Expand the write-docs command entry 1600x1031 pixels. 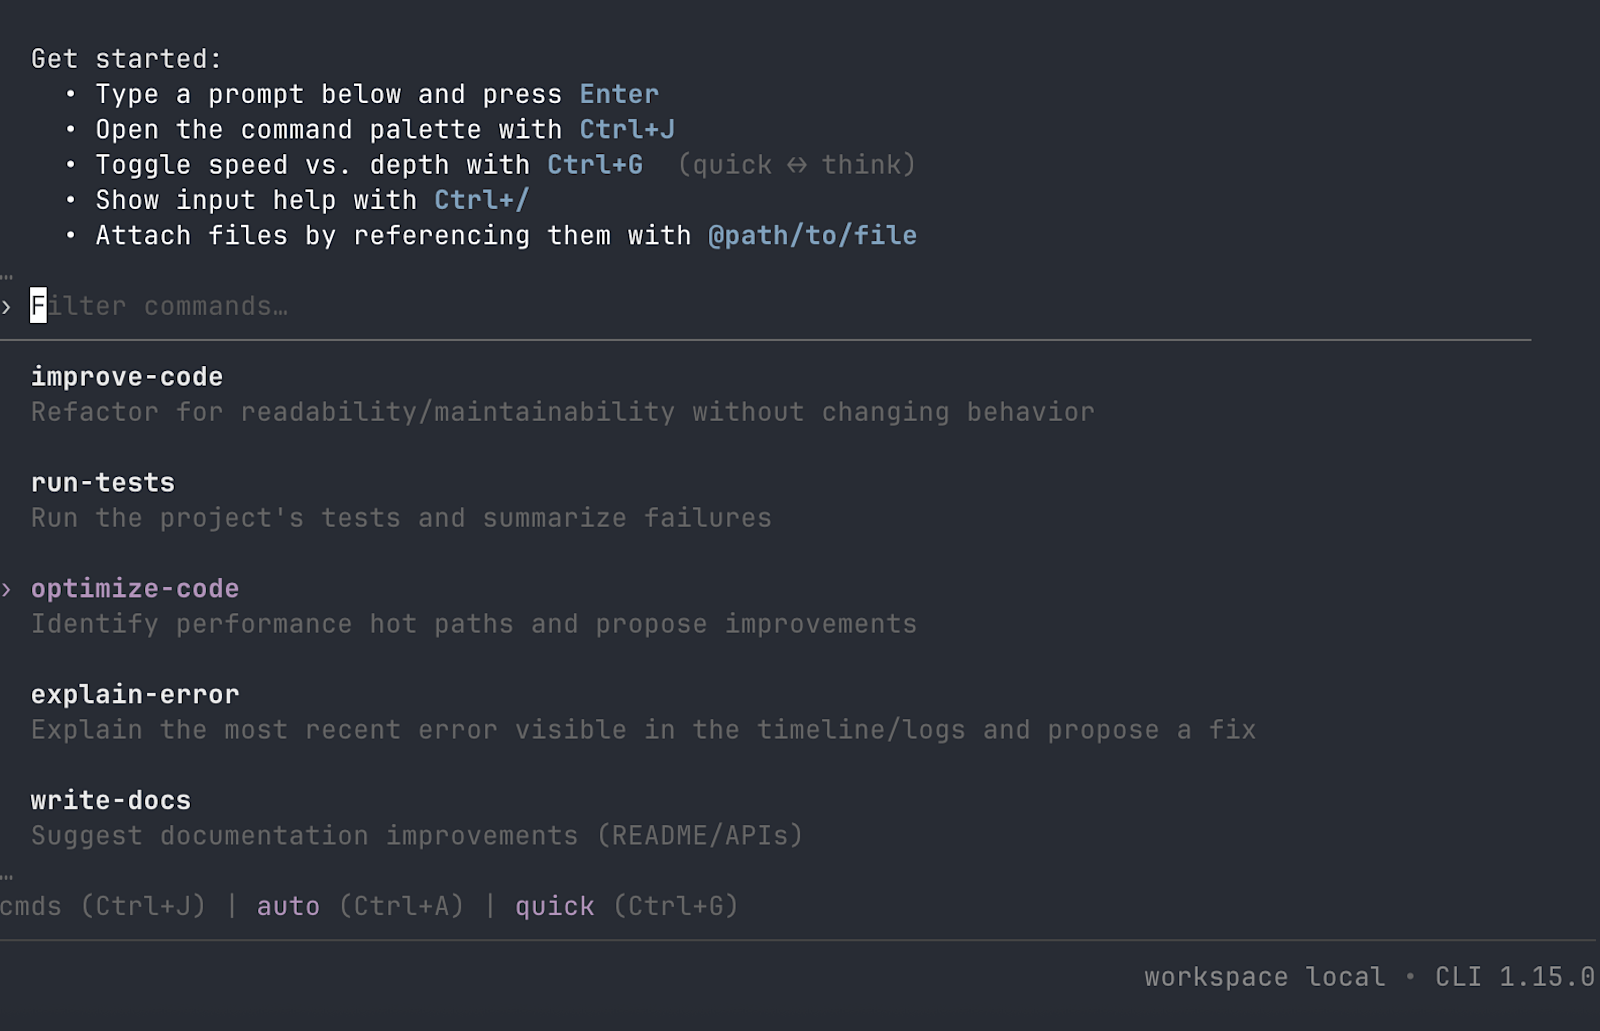pos(110,800)
